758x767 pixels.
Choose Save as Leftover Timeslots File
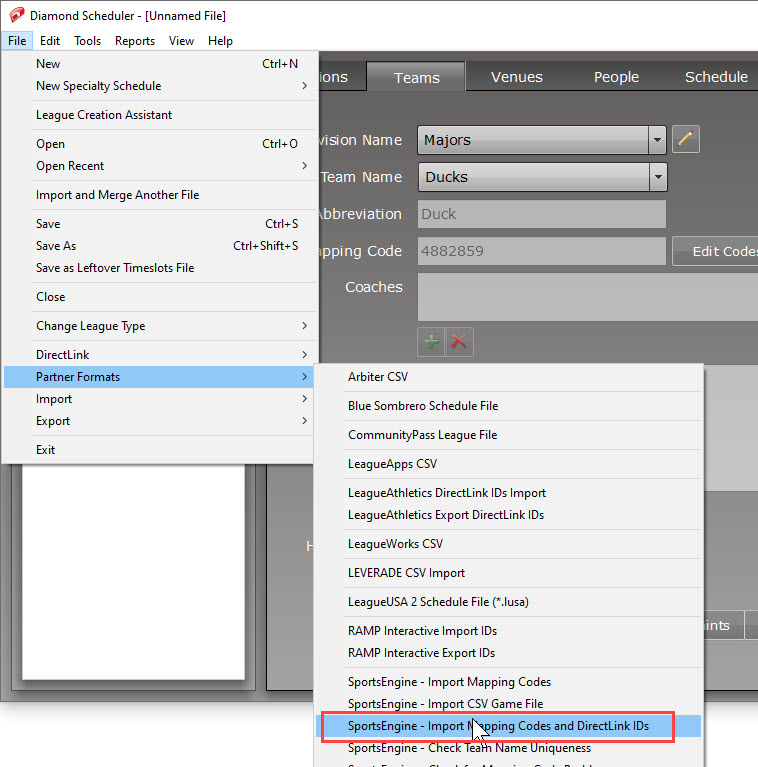(160, 268)
